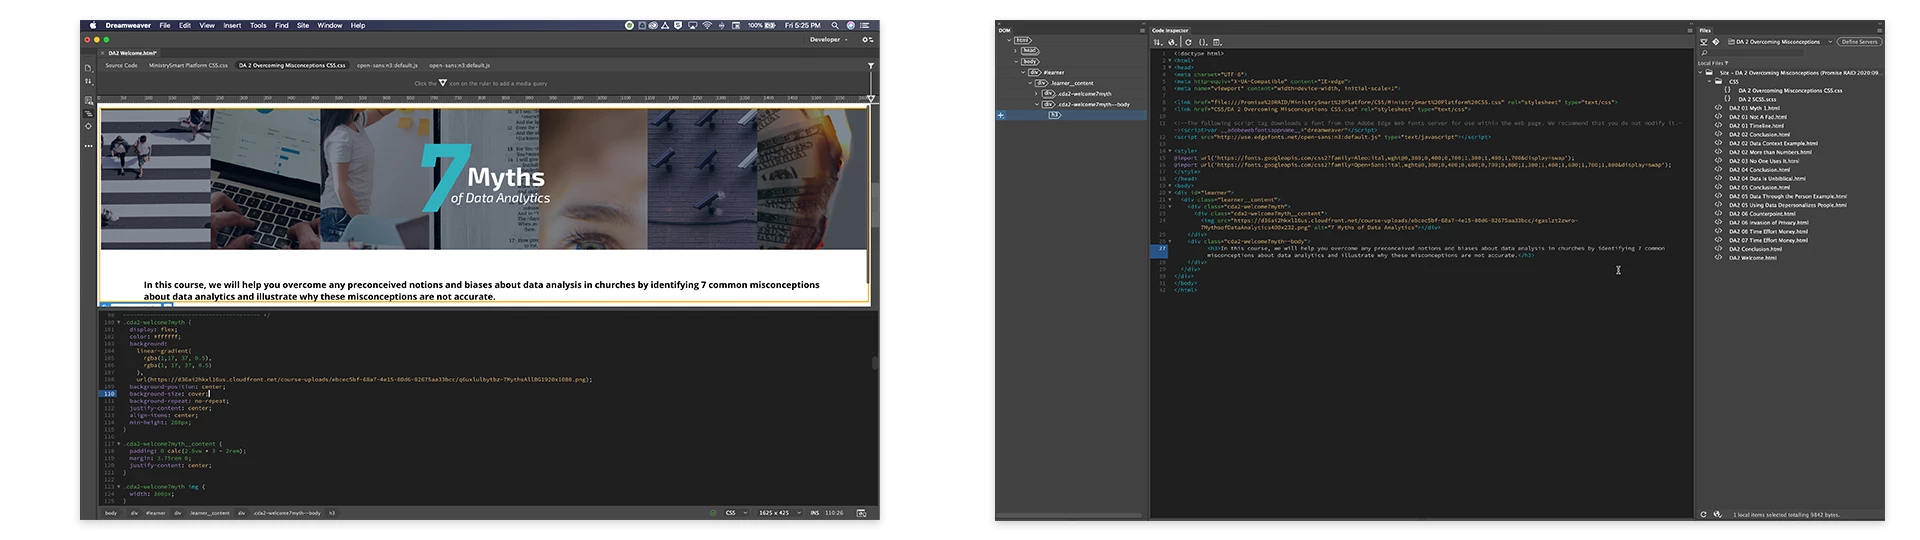The height and width of the screenshot is (540, 1920).
Task: Click the Git diamond icon in Files panel
Action: pyautogui.click(x=1716, y=42)
